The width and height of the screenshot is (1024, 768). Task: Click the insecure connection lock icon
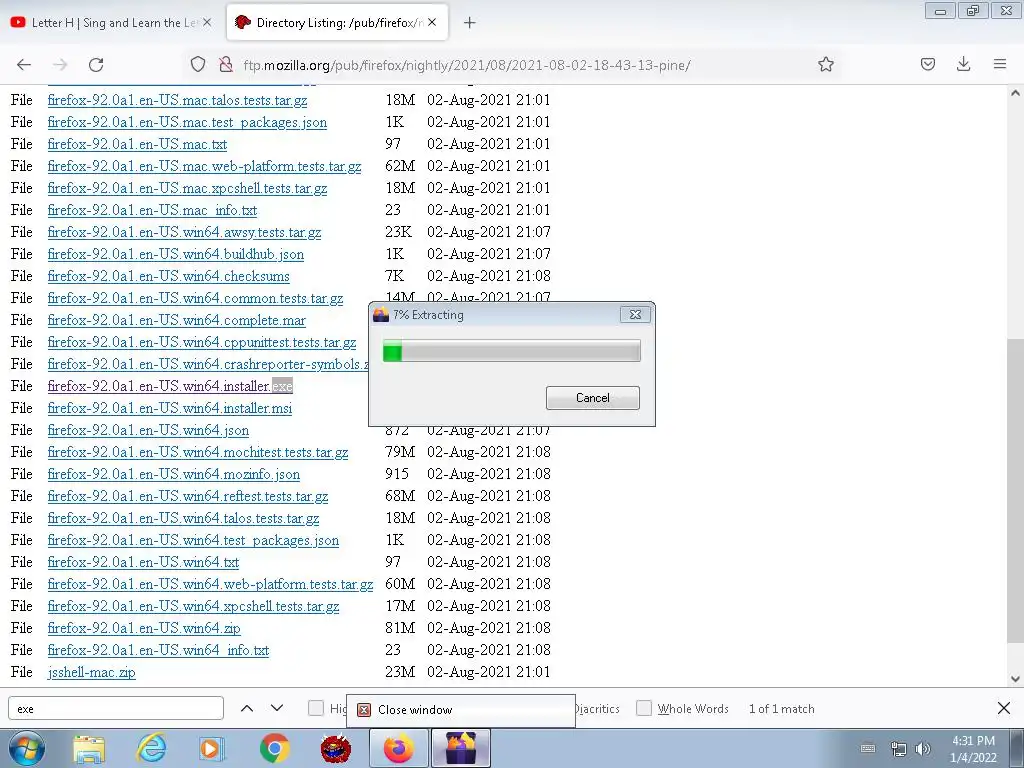point(226,64)
